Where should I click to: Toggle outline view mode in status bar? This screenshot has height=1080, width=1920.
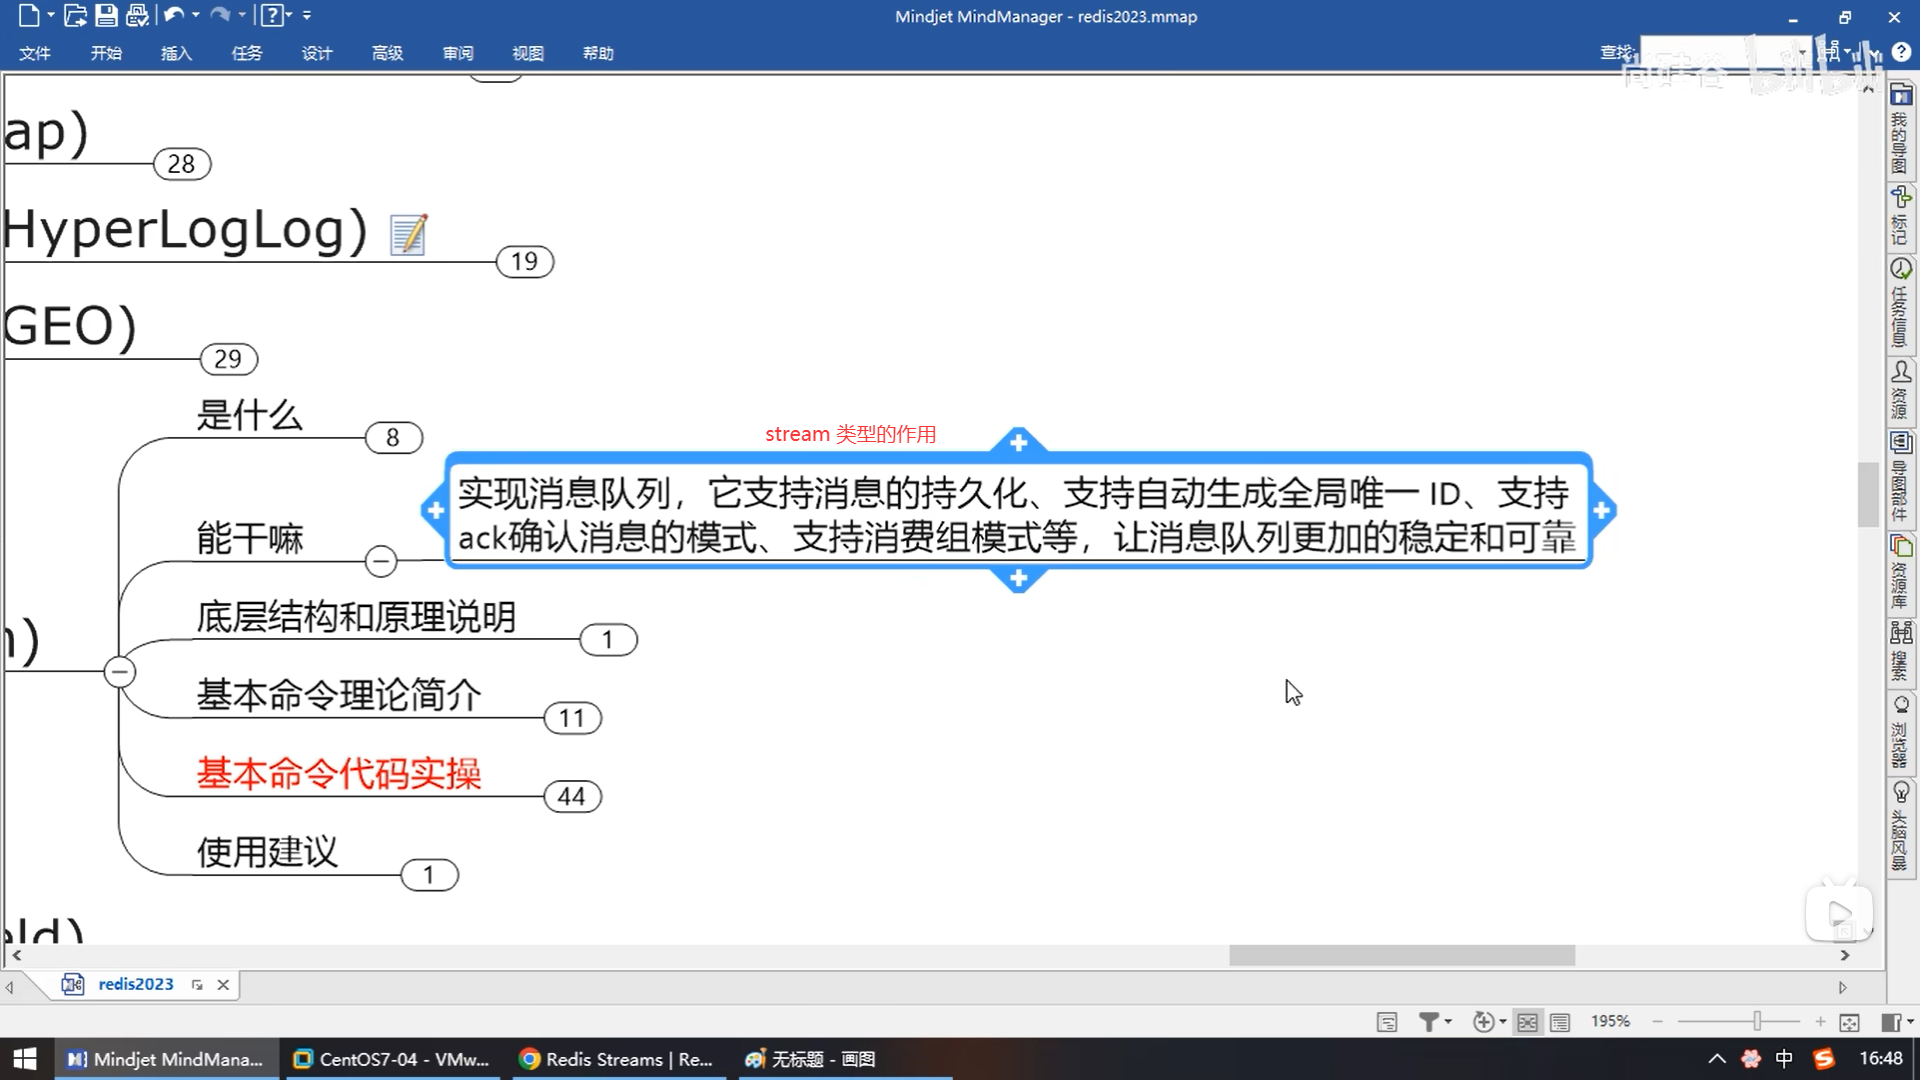[x=1560, y=1022]
